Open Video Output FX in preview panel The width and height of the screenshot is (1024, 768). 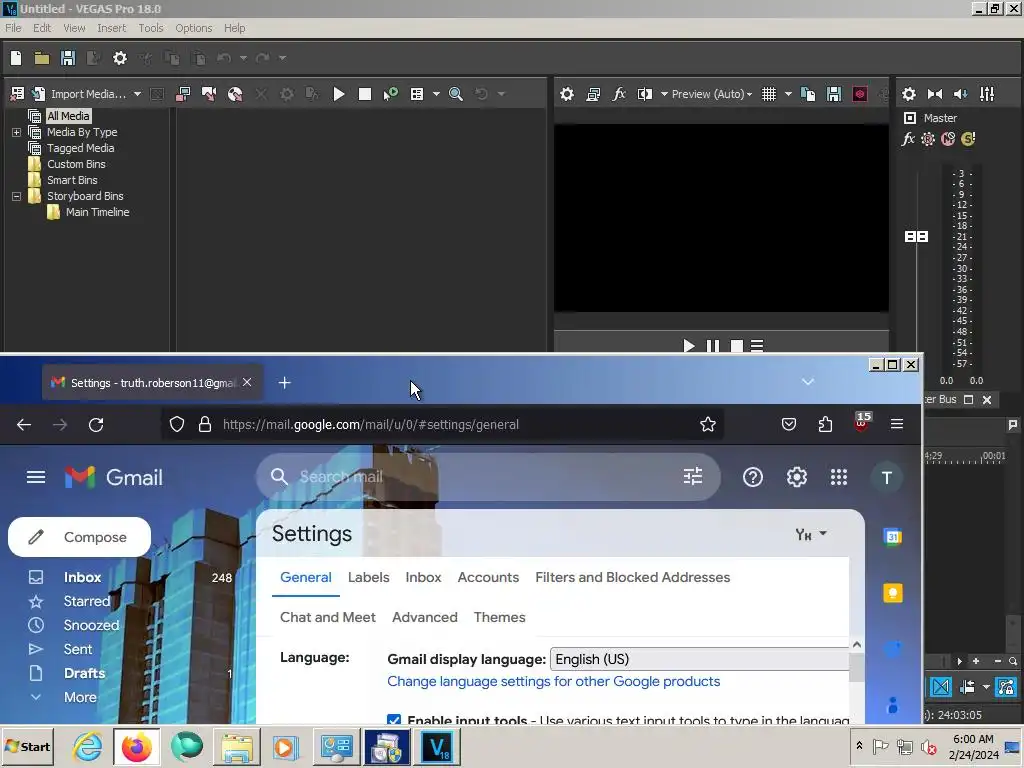click(619, 94)
